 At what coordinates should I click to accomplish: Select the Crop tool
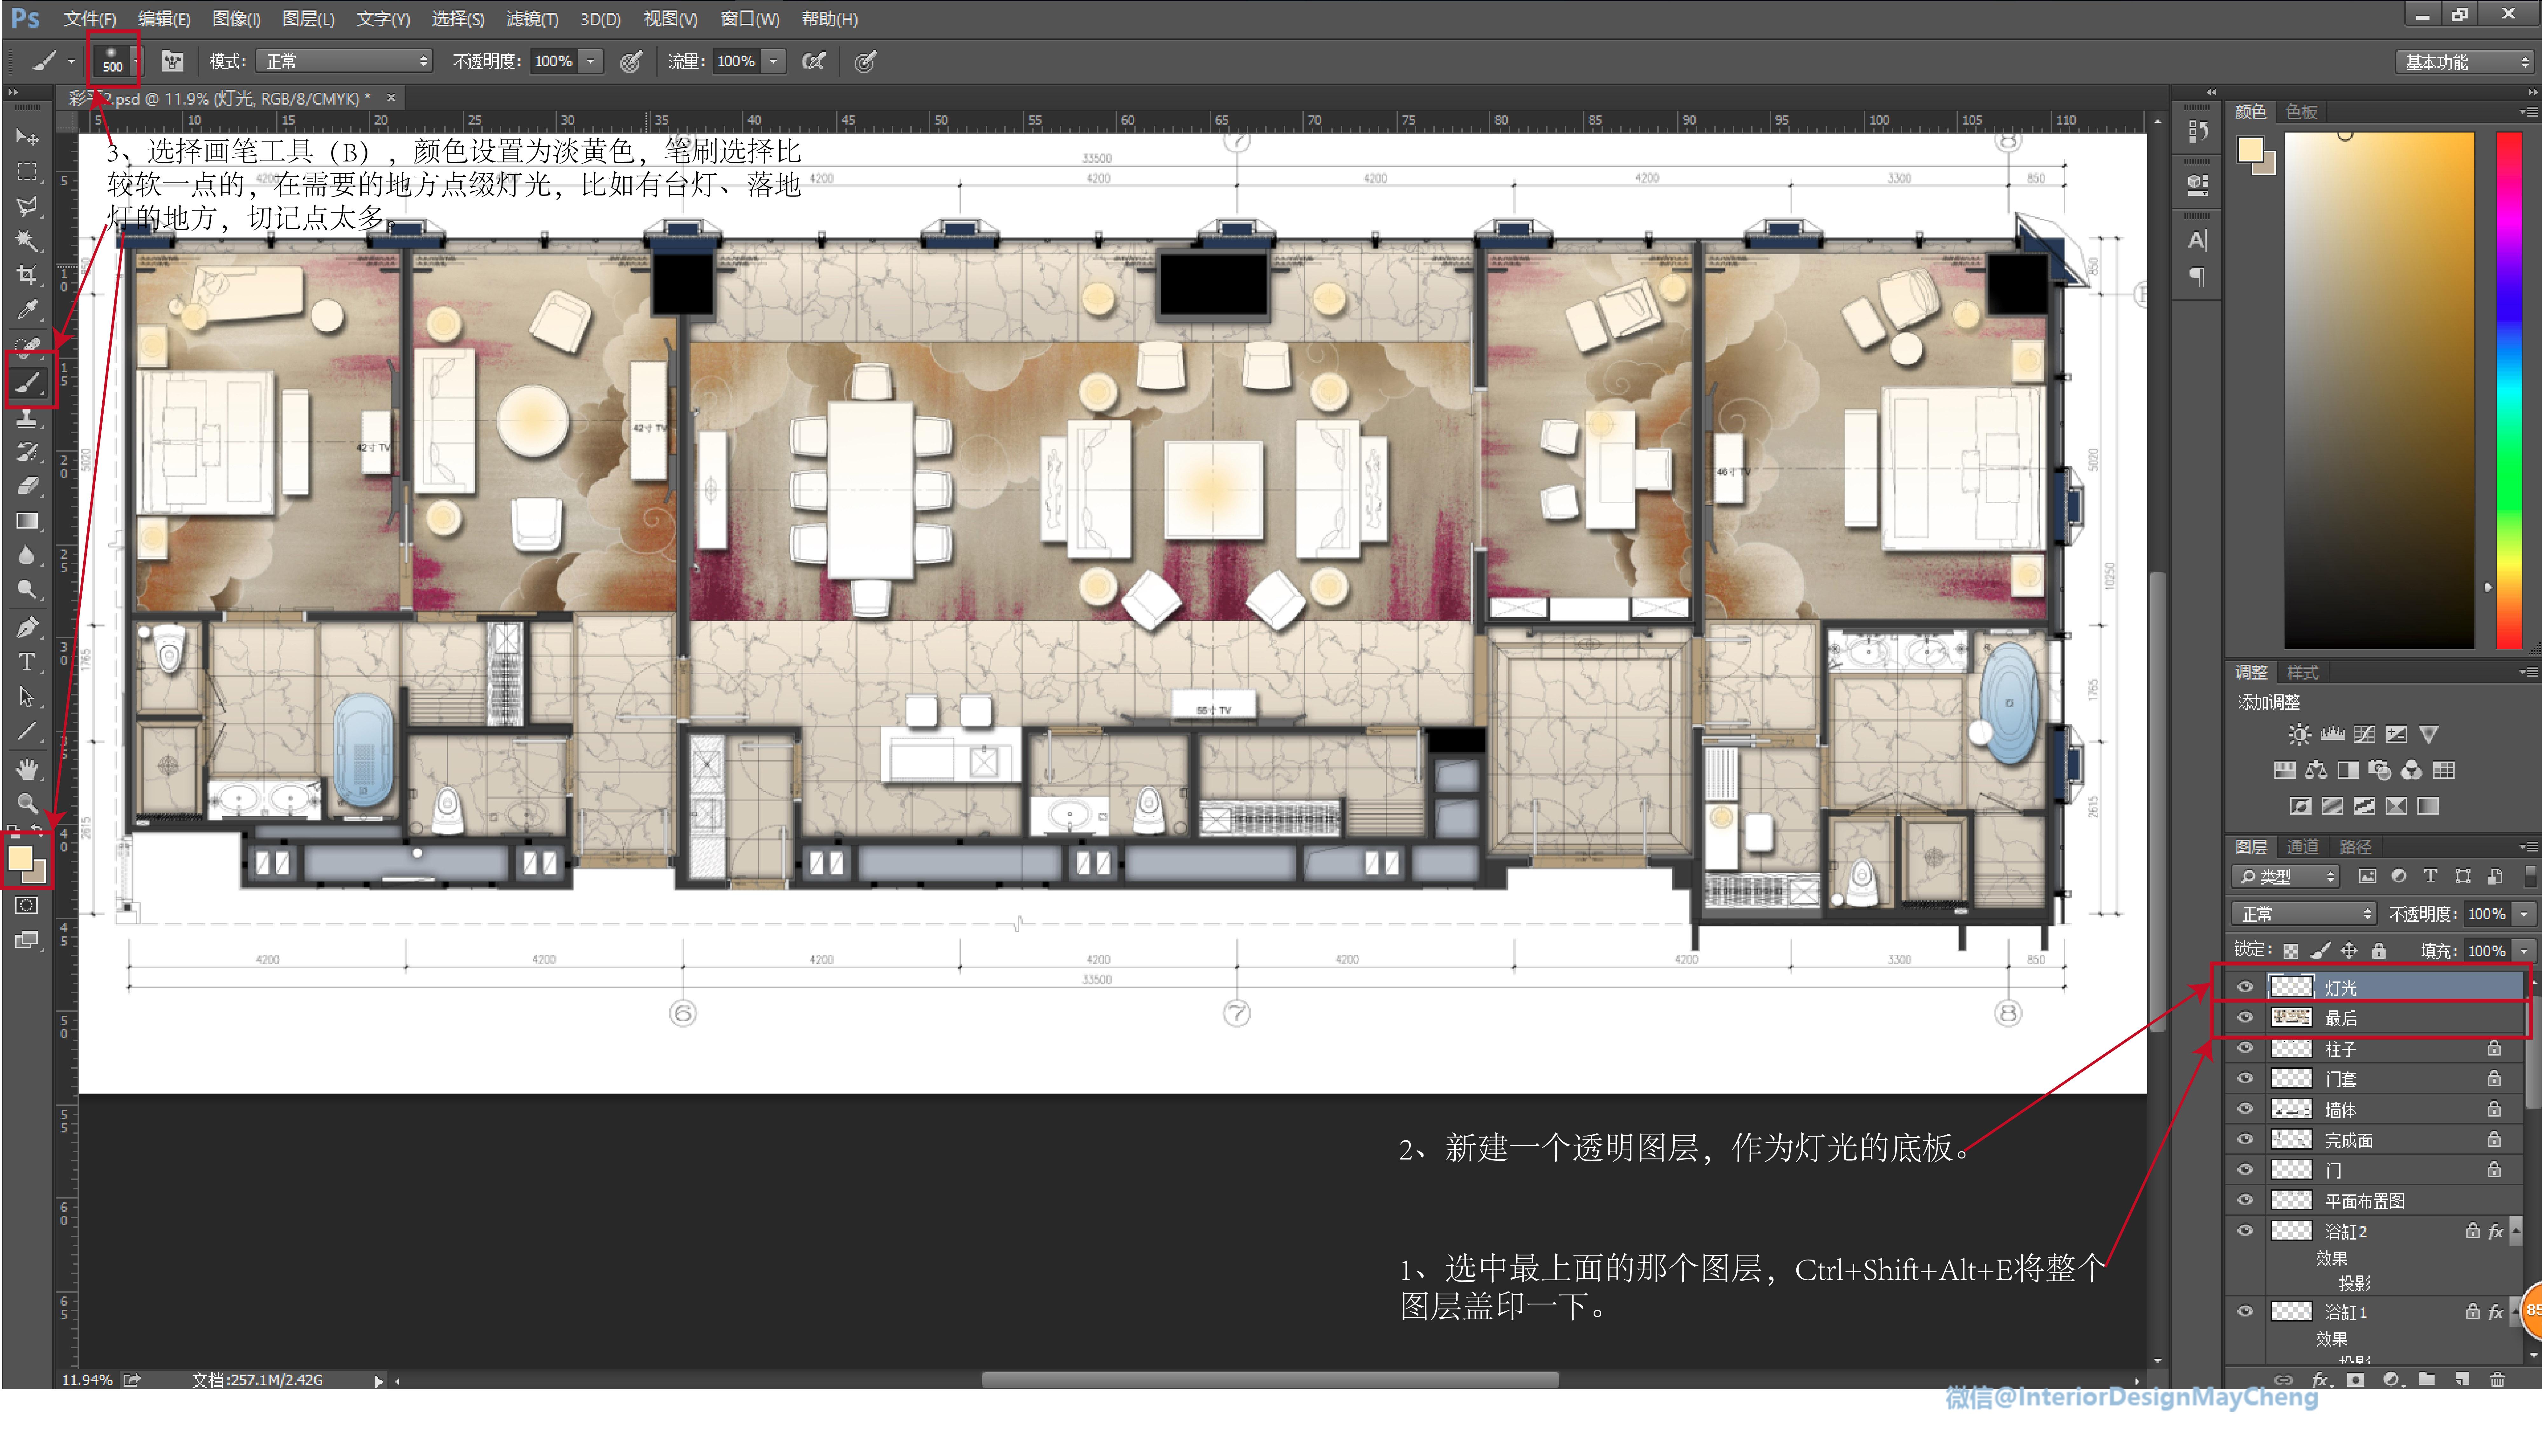pos(27,275)
